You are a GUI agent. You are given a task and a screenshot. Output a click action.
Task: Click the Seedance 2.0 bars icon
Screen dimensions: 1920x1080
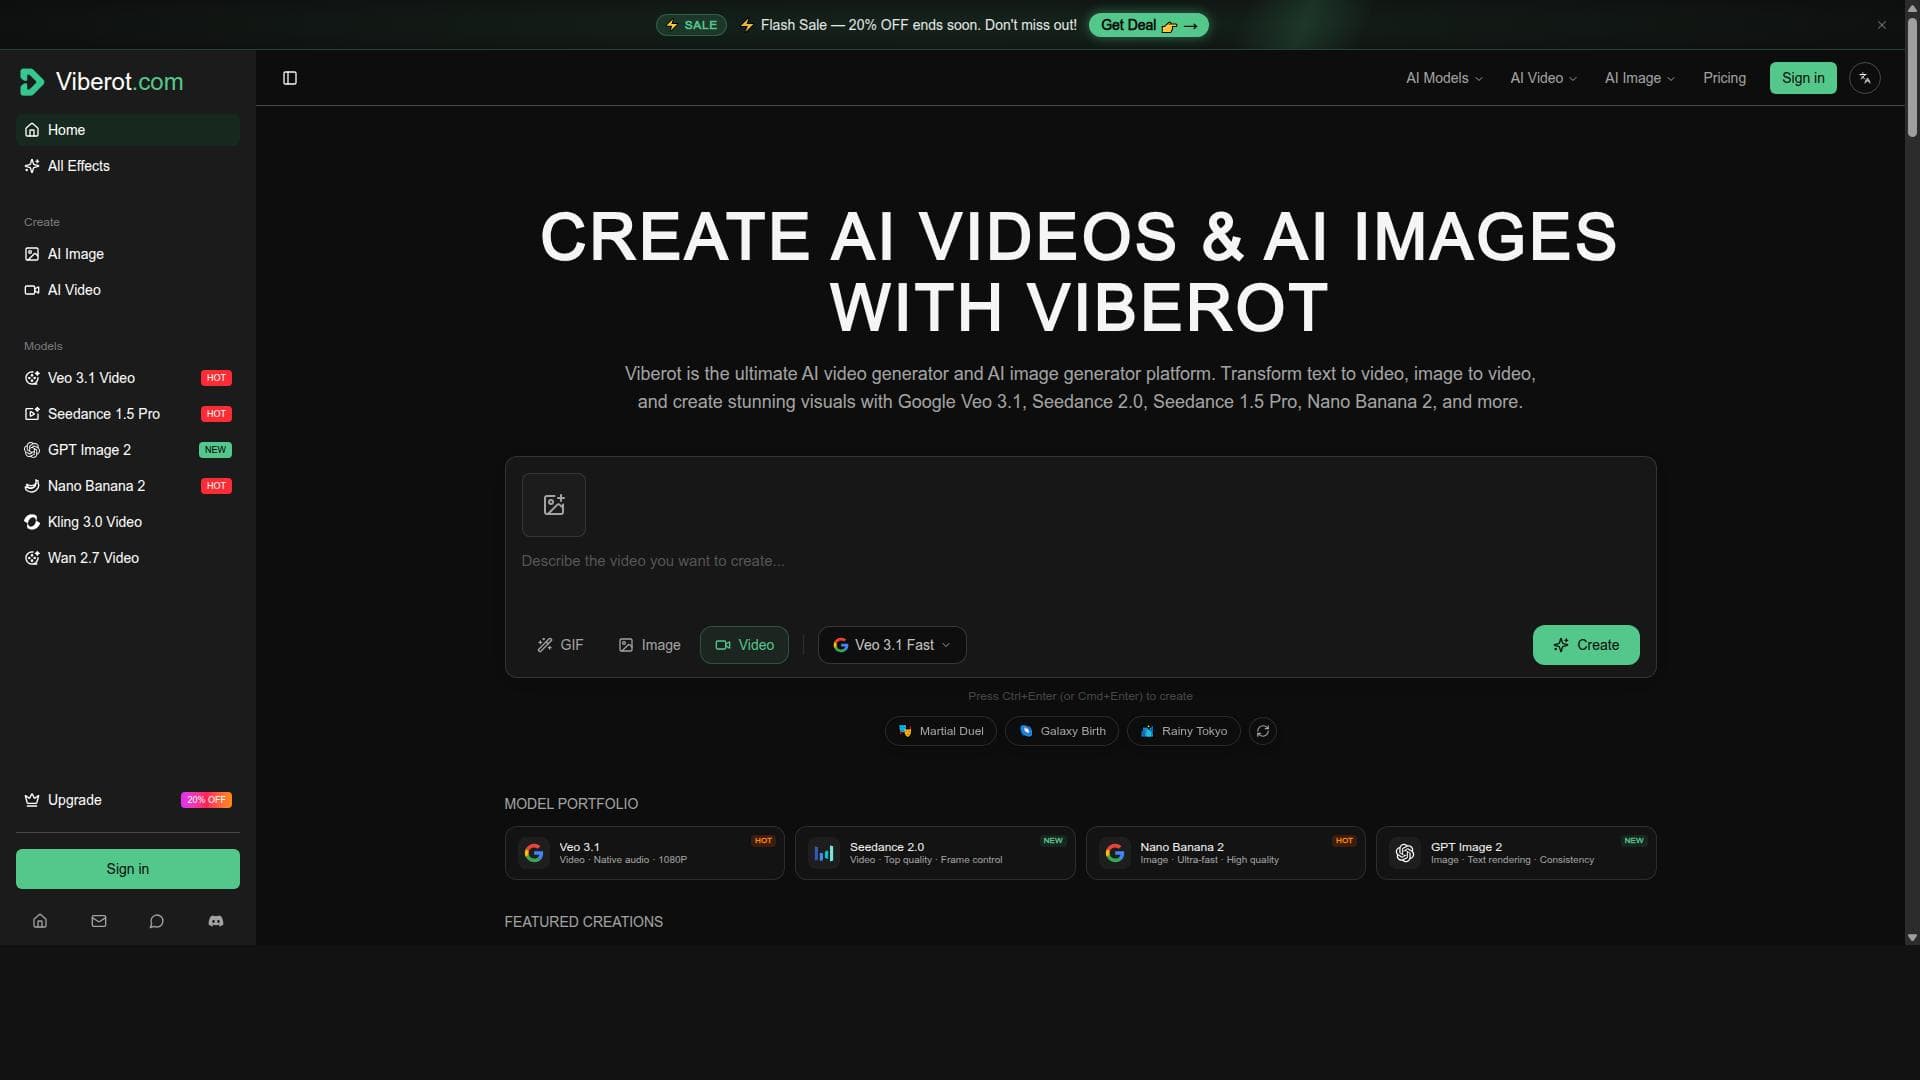[x=824, y=853]
